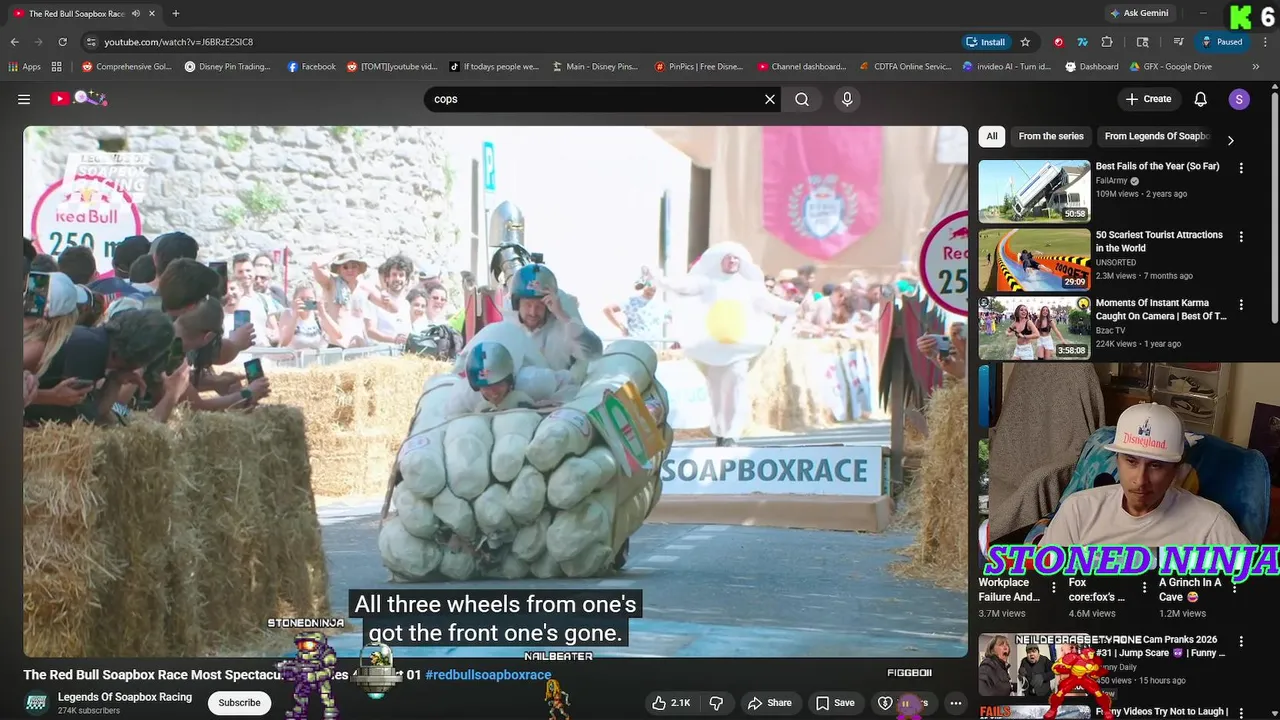
Task: Open the red Opera-style extension icon
Action: [x=1058, y=42]
